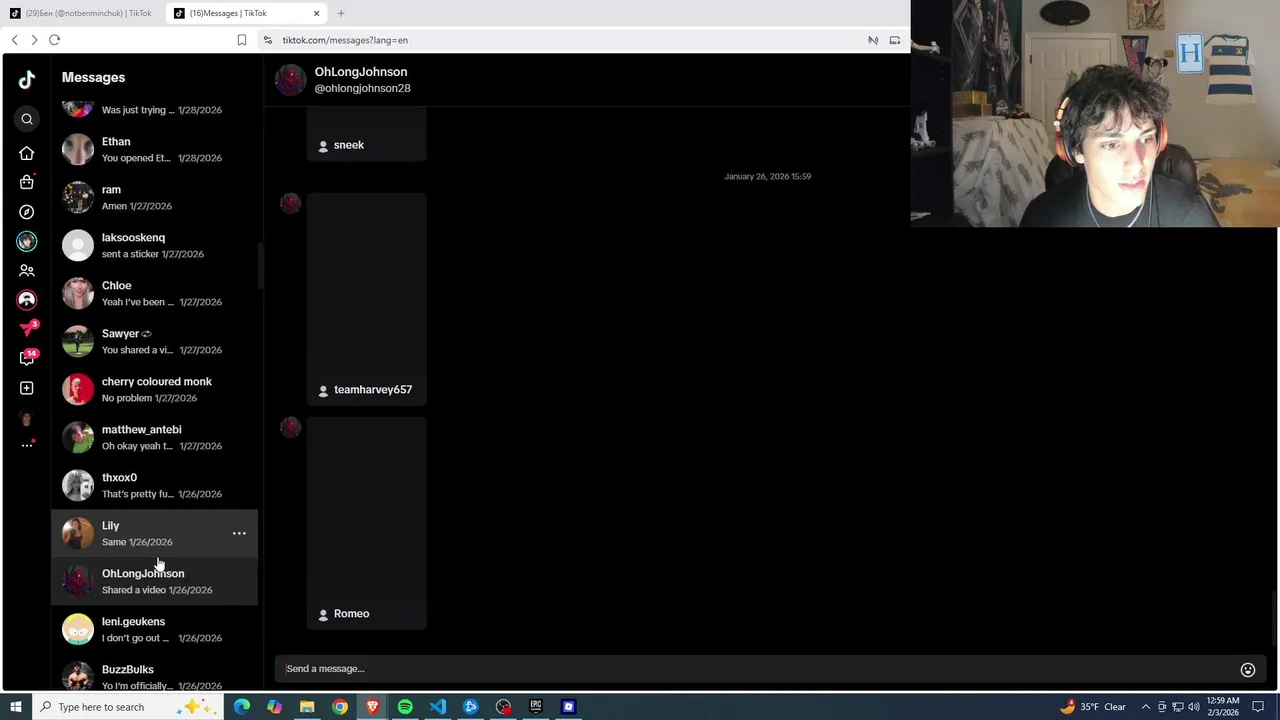Open the Messages icon with badge 14
The image size is (1280, 720).
28,357
